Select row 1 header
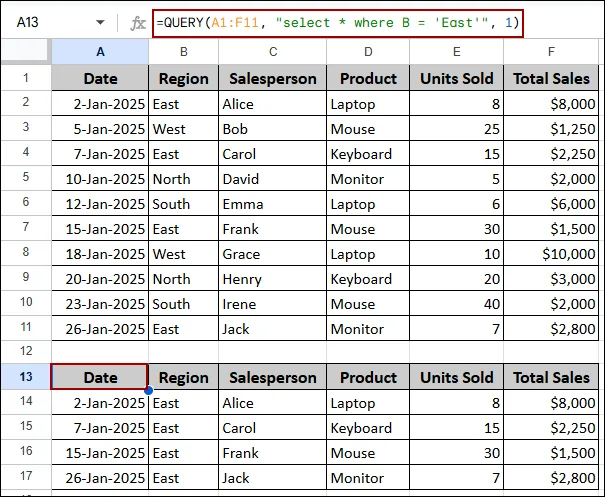605x497 pixels. [x=26, y=78]
